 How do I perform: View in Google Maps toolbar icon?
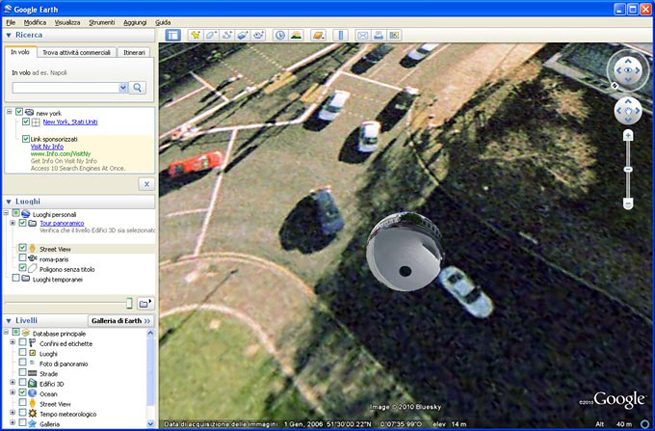(x=394, y=35)
